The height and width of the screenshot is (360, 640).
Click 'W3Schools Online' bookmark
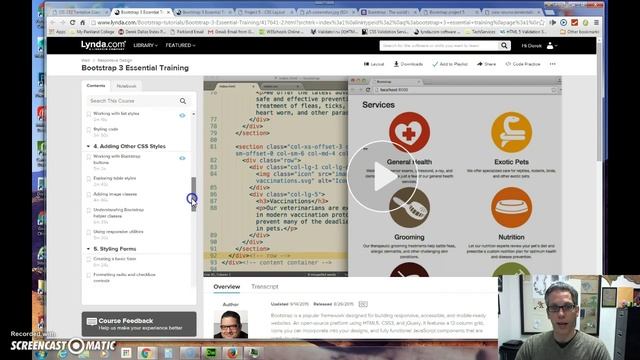pos(281,31)
